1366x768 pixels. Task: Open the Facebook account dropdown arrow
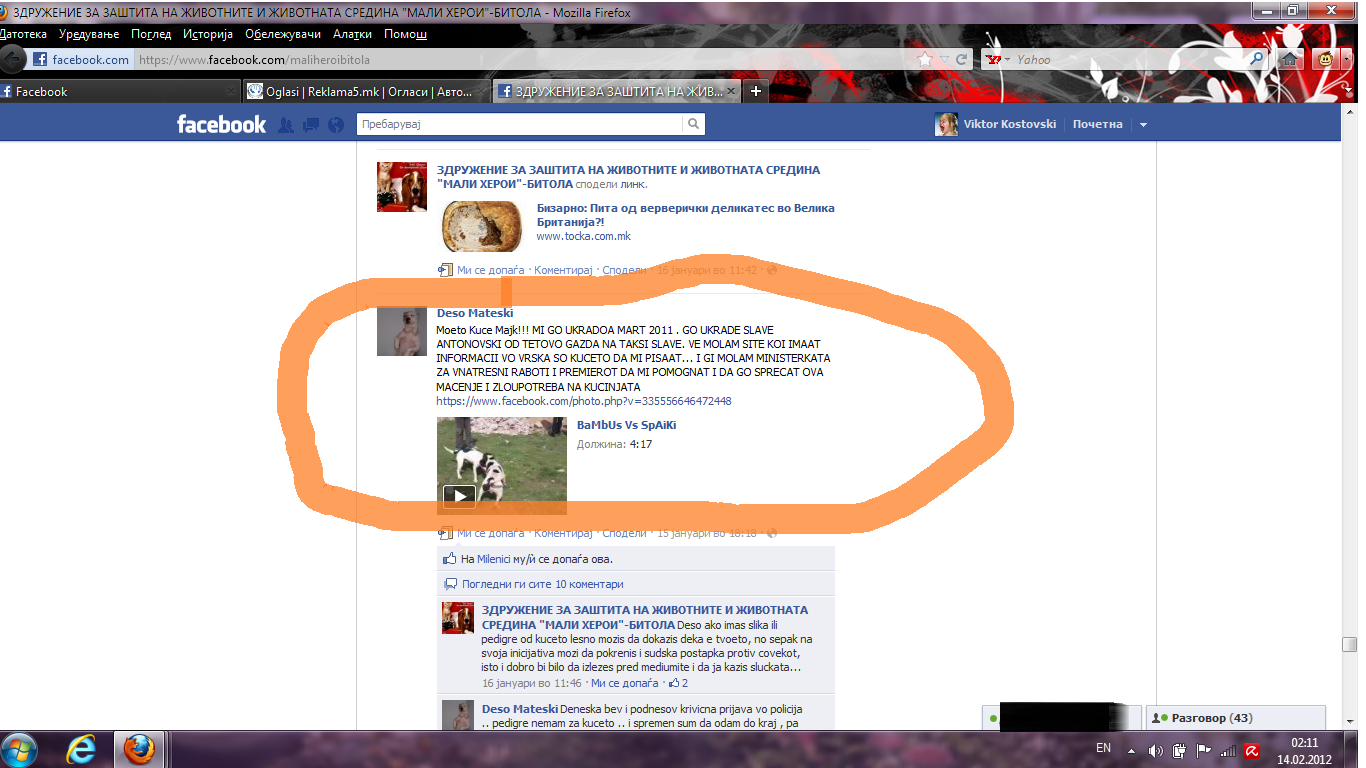pyautogui.click(x=1143, y=125)
